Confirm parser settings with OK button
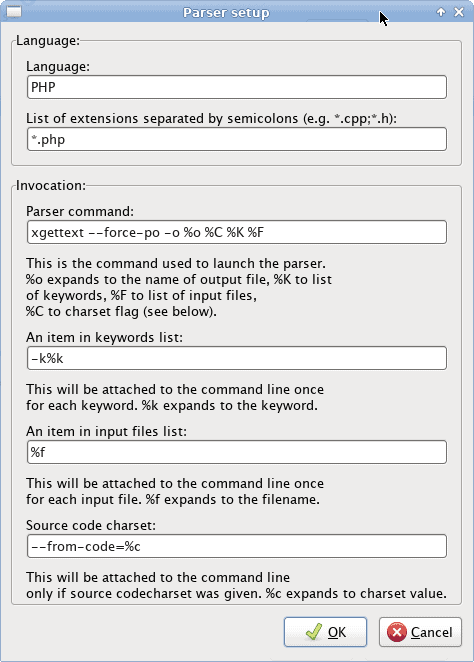 (325, 632)
